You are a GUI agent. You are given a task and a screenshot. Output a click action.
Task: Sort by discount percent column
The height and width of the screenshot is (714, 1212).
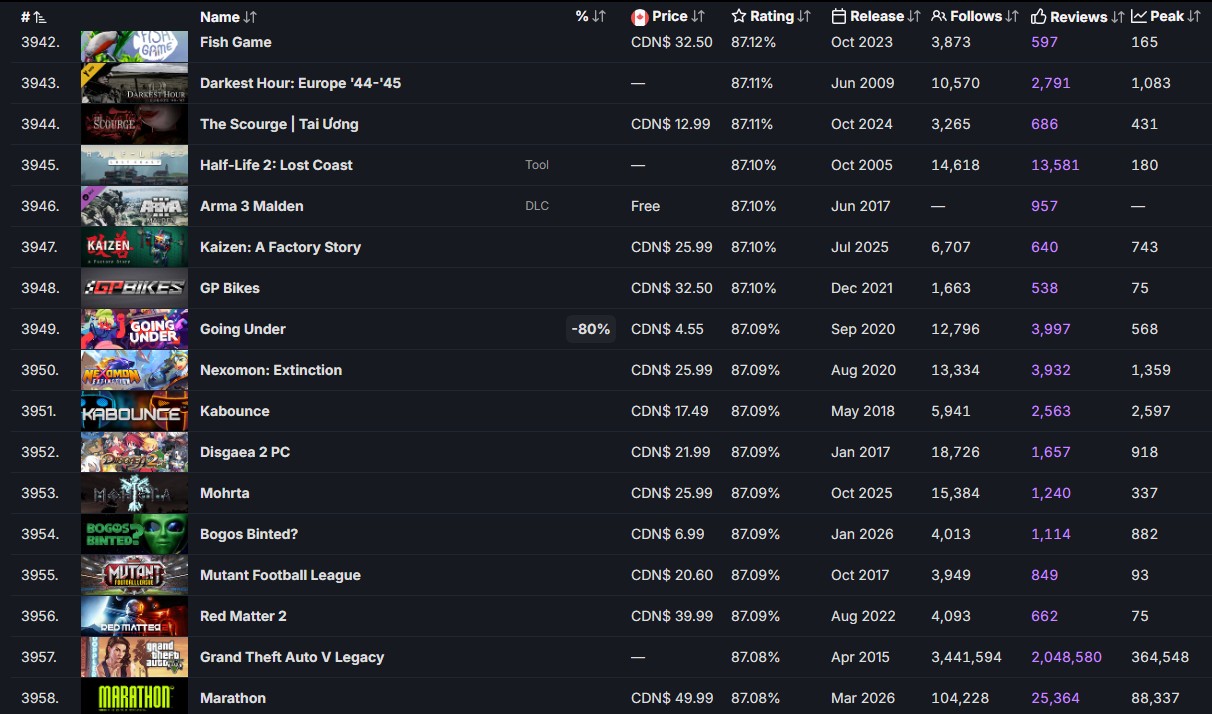591,17
